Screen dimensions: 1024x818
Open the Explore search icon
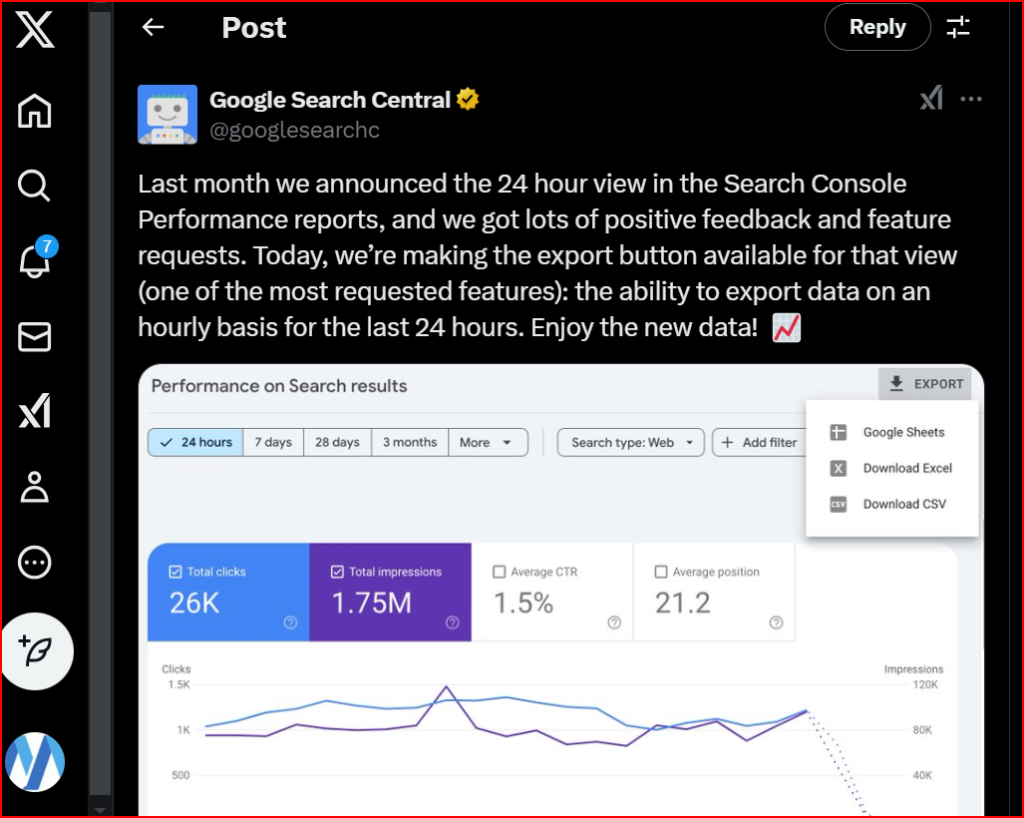(34, 185)
